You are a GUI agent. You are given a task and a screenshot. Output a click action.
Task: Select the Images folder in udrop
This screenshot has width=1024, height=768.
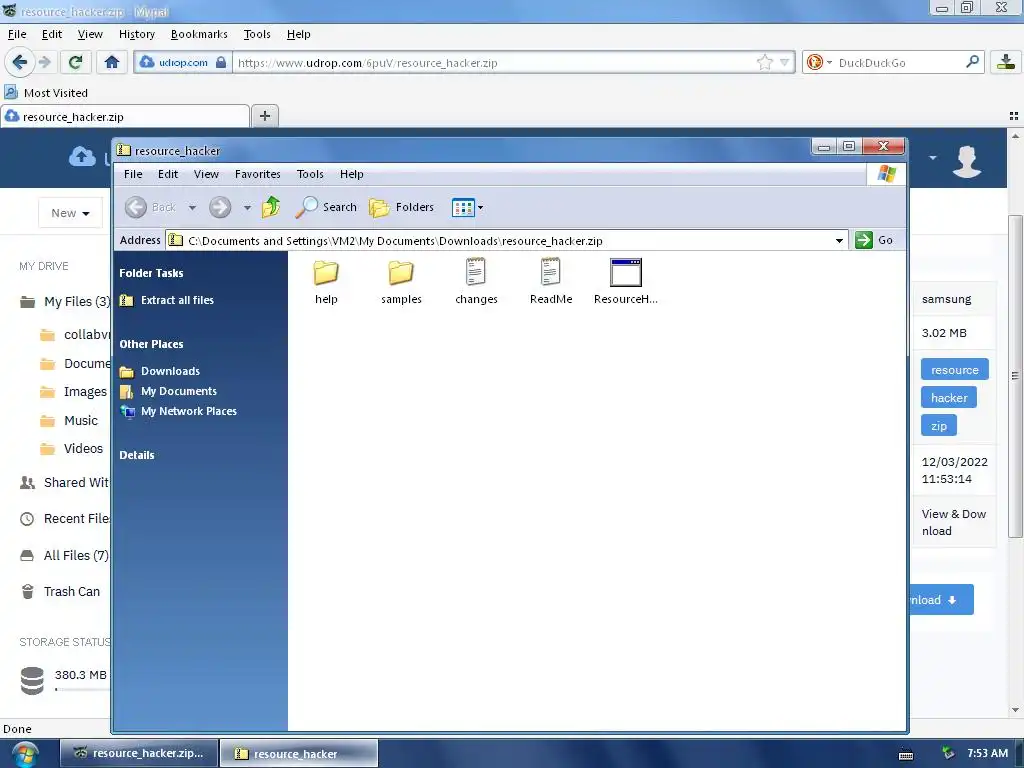(73, 392)
